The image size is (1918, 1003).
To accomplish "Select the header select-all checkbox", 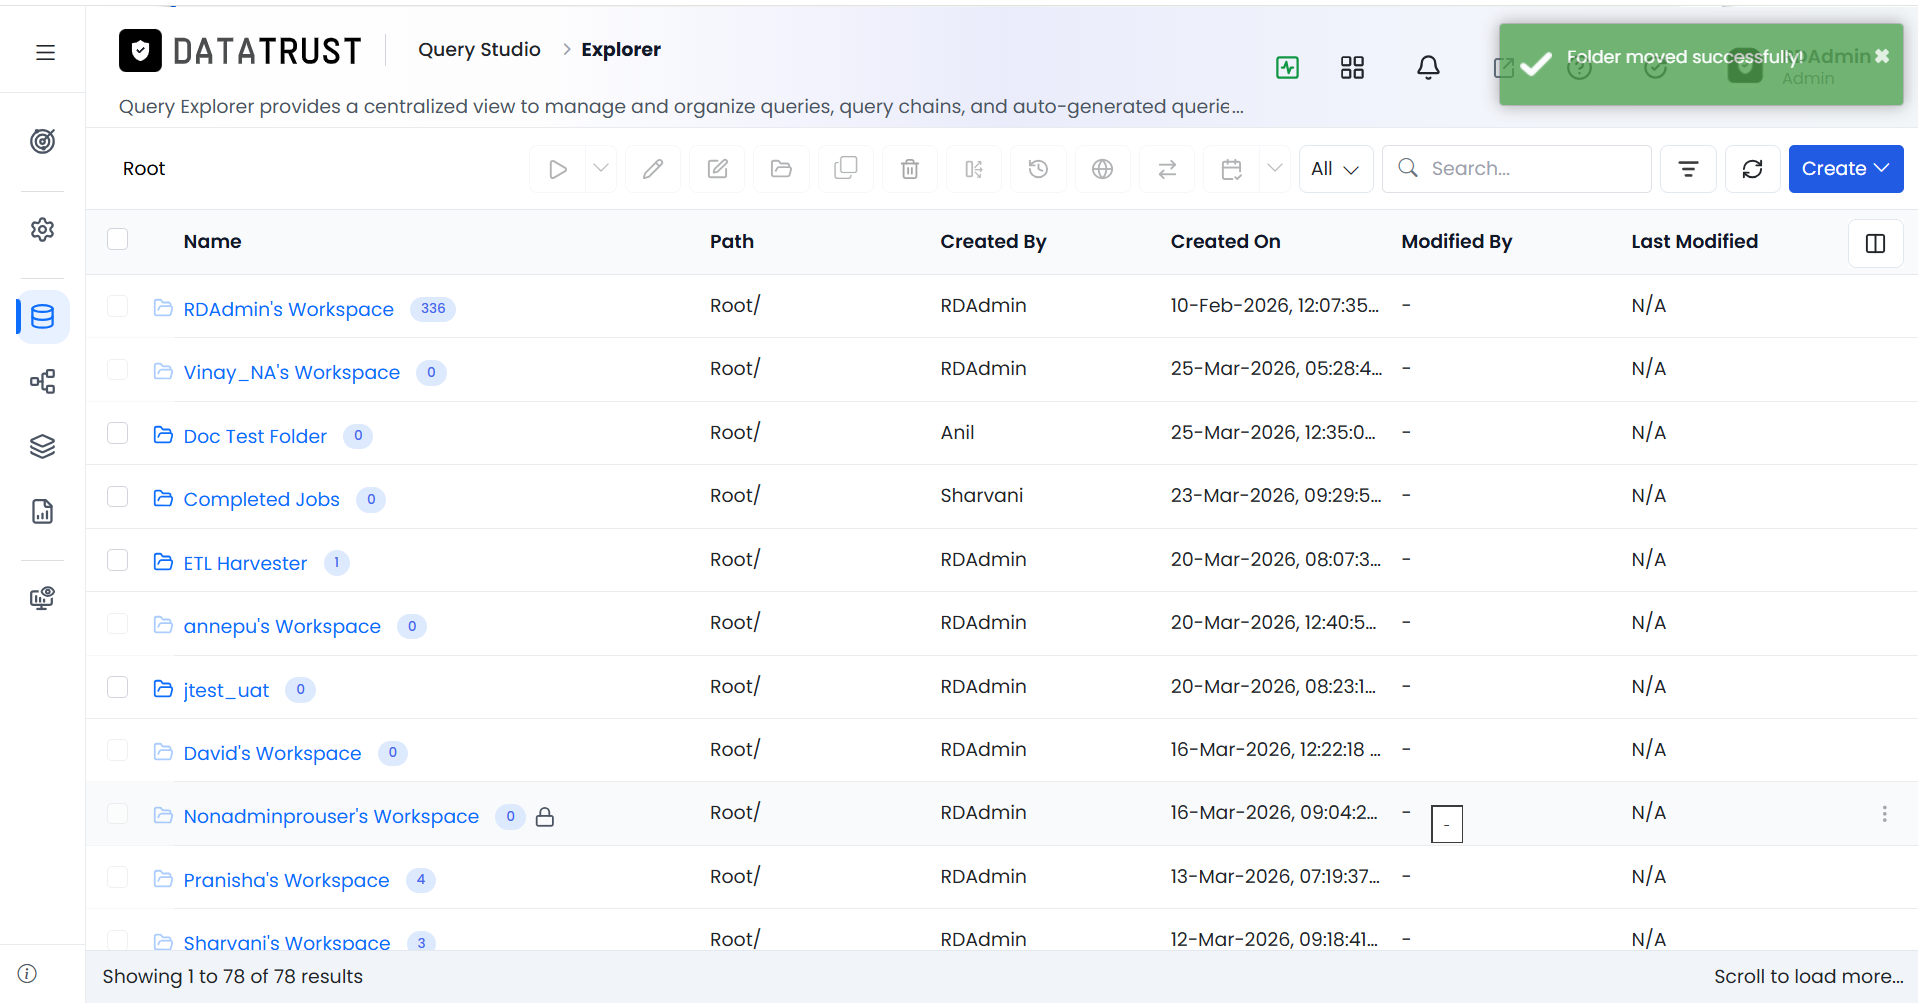I will click(x=118, y=239).
